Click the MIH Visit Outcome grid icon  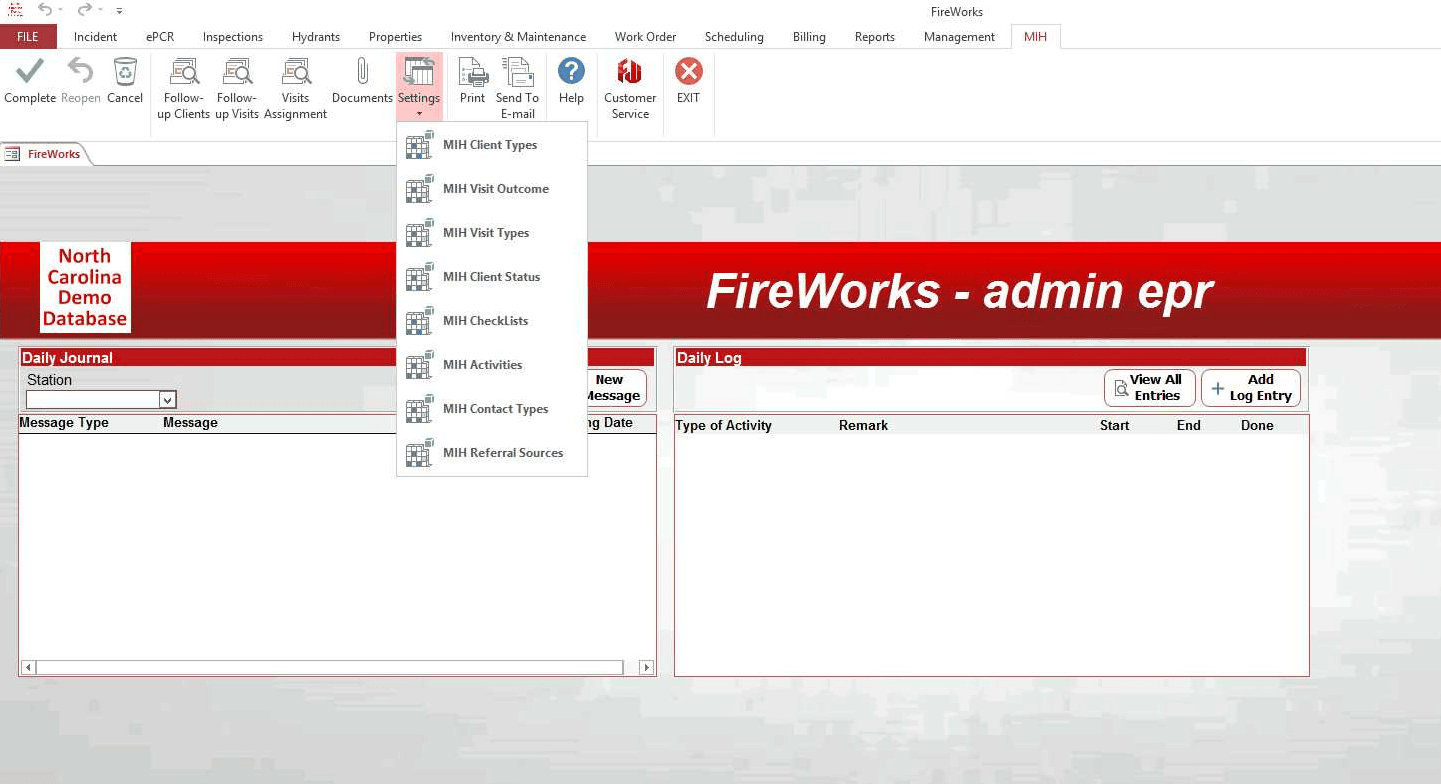(x=420, y=189)
